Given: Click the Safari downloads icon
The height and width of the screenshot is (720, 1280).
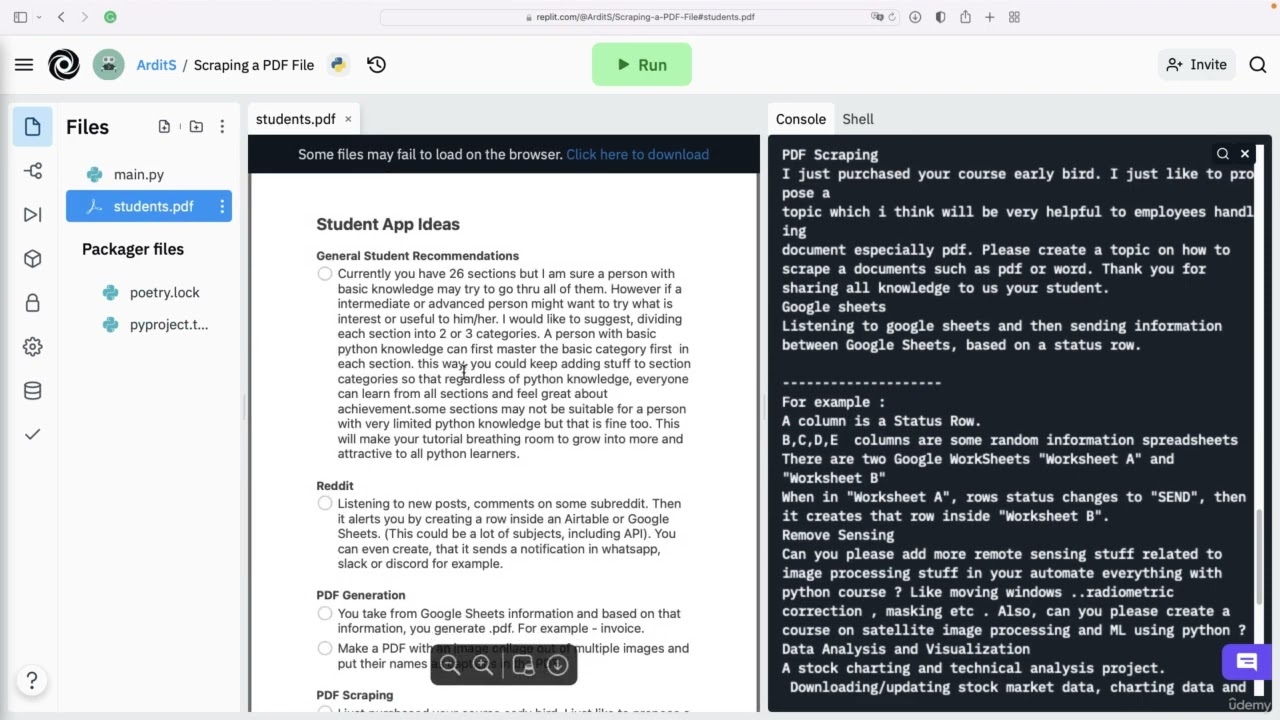Looking at the screenshot, I should point(915,17).
